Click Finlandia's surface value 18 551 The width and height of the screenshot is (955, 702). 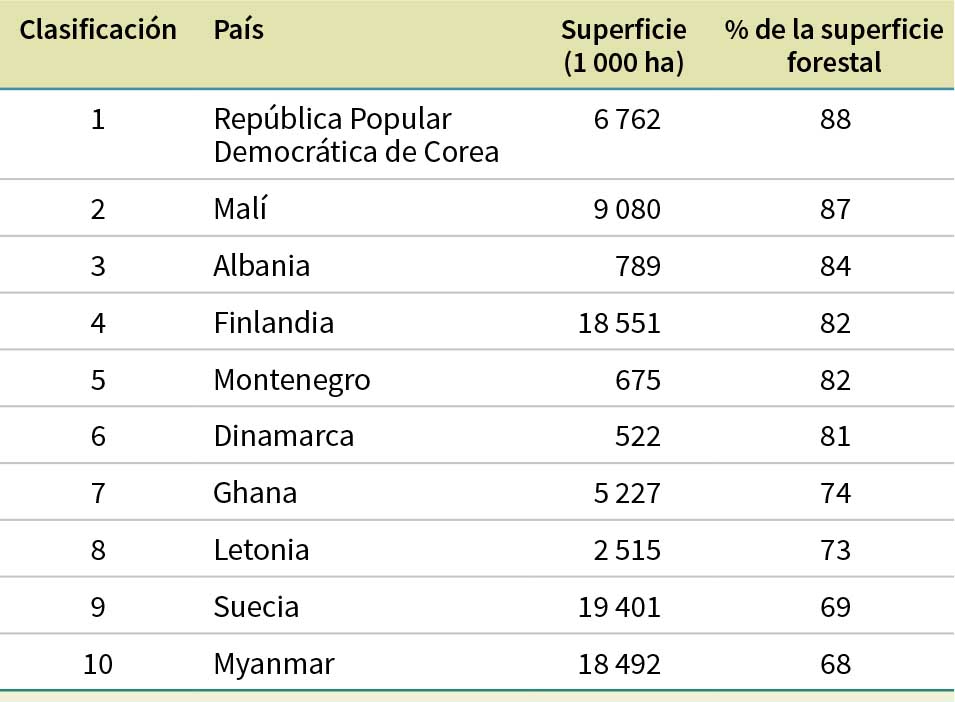point(619,323)
